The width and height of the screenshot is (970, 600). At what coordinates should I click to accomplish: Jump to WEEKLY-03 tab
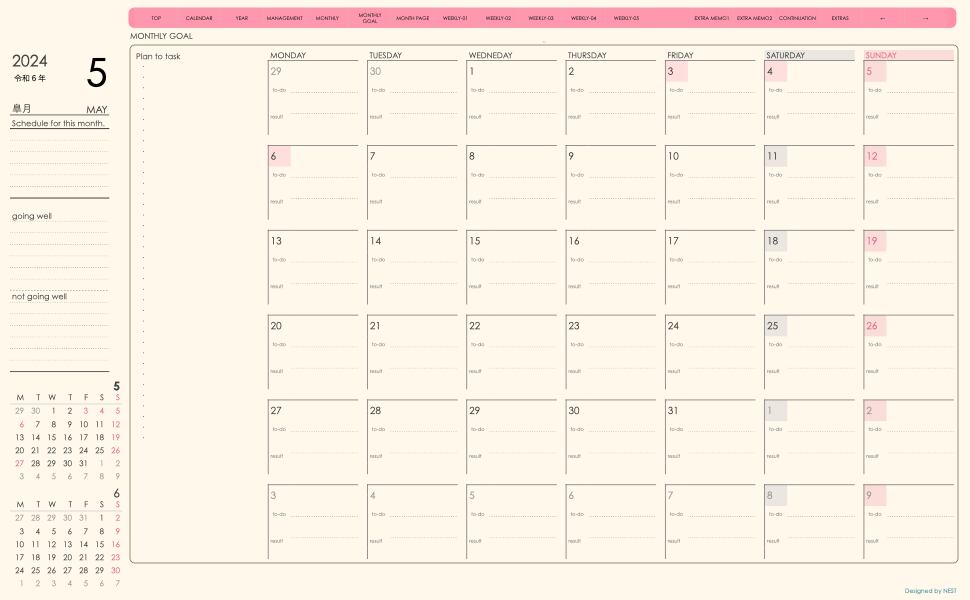click(x=541, y=19)
